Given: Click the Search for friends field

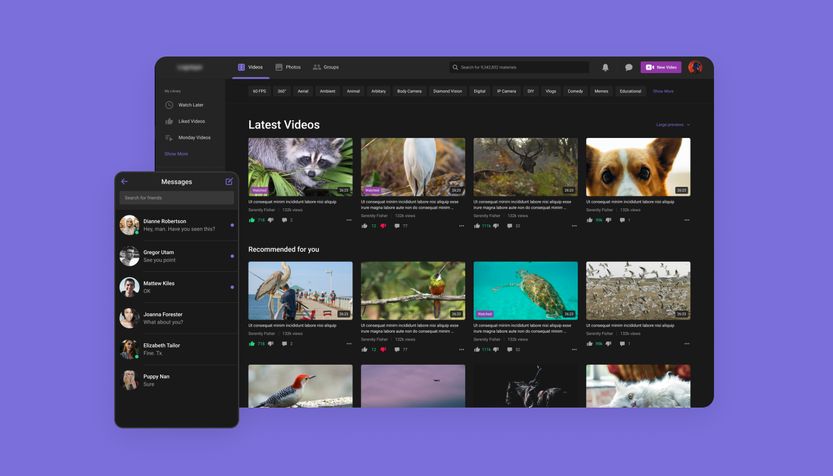Looking at the screenshot, I should pos(176,198).
